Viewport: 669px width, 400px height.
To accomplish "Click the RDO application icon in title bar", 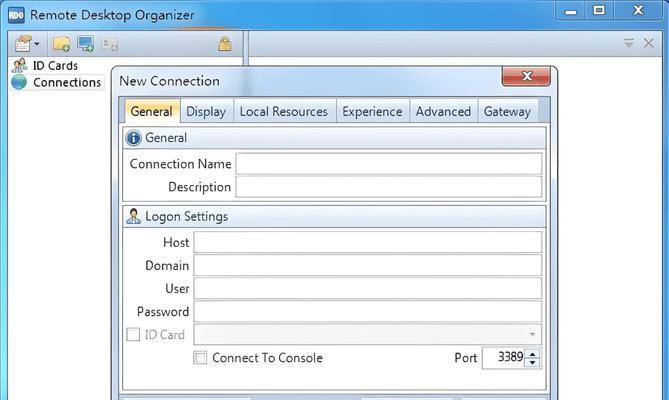I will [16, 15].
